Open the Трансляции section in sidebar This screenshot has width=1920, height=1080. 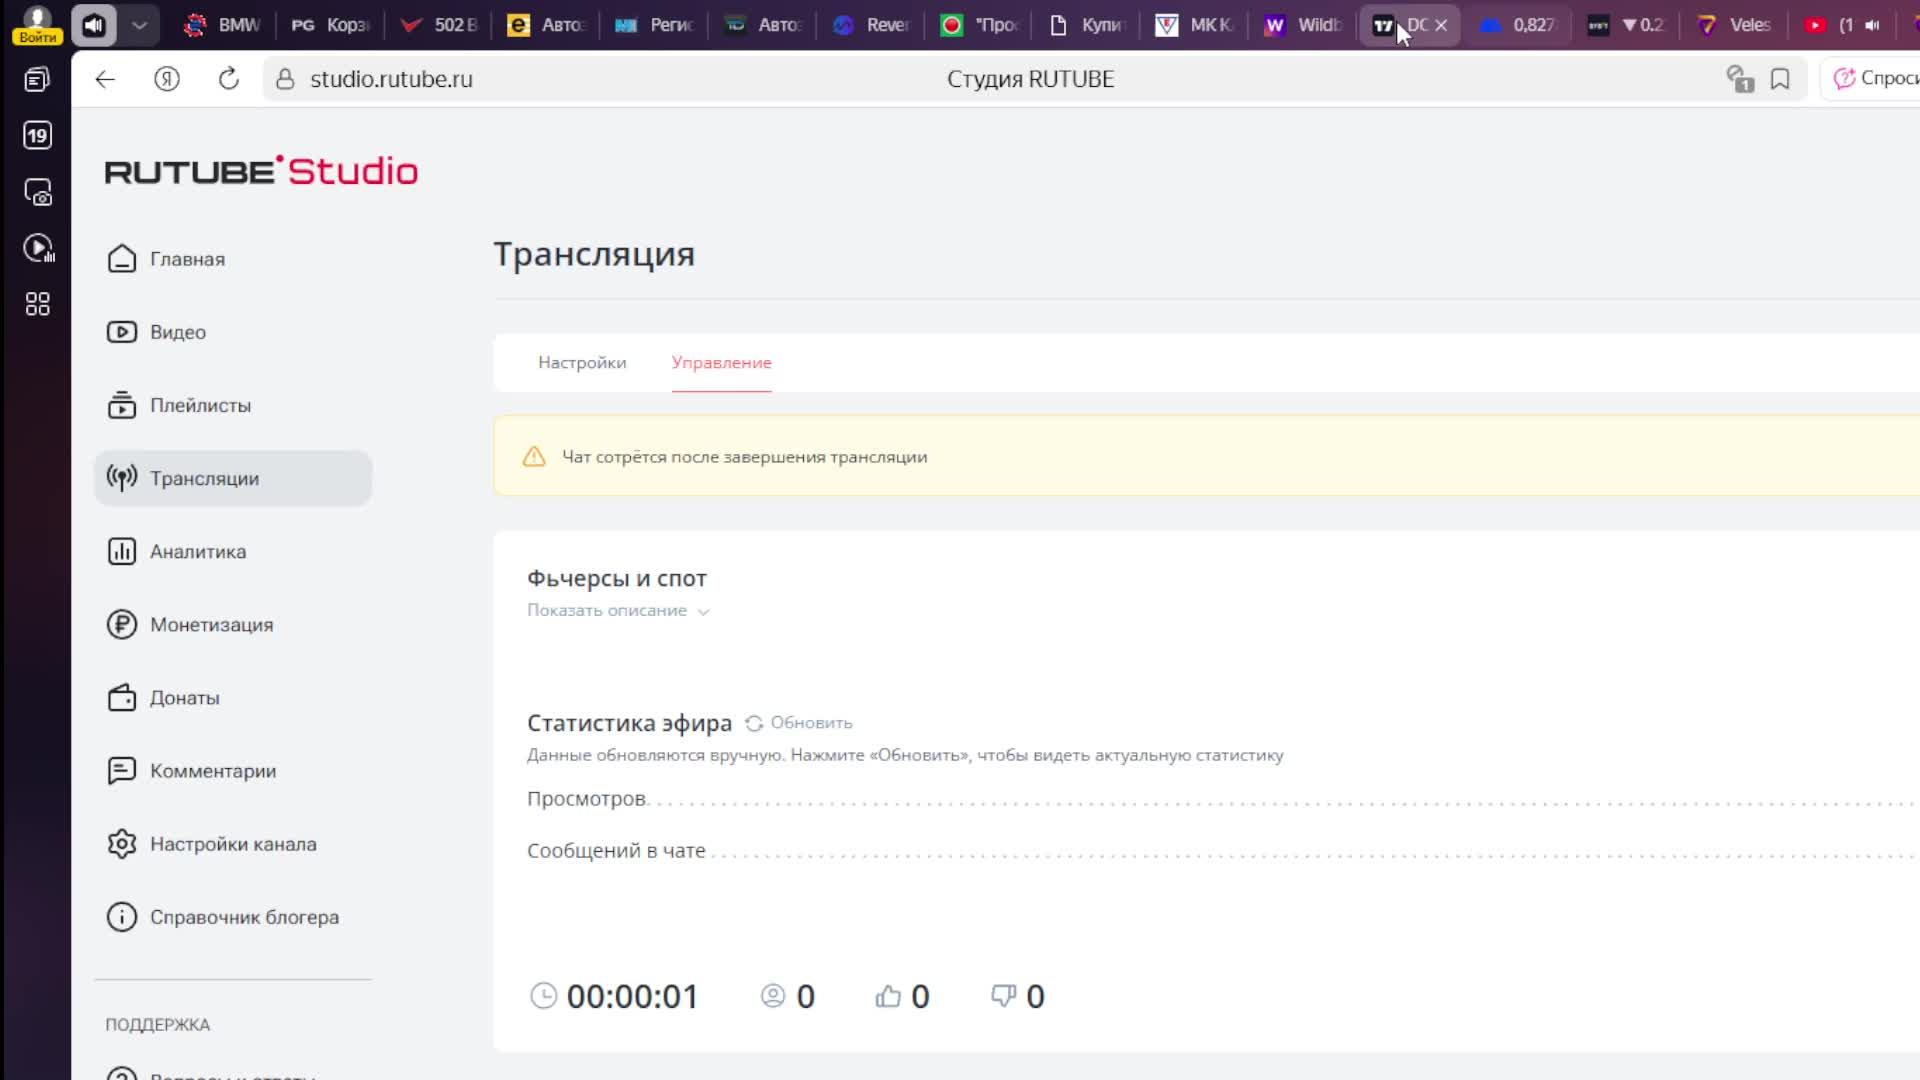point(203,478)
